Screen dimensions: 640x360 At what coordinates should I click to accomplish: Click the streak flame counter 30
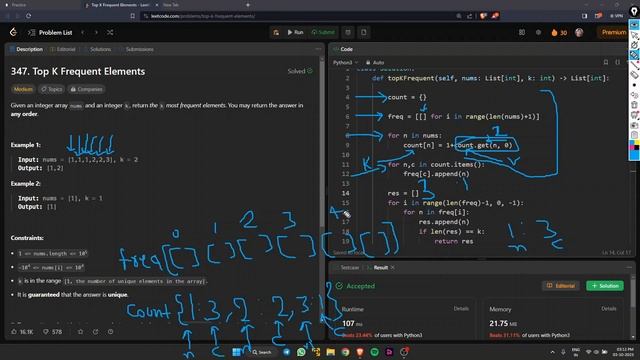click(x=559, y=33)
